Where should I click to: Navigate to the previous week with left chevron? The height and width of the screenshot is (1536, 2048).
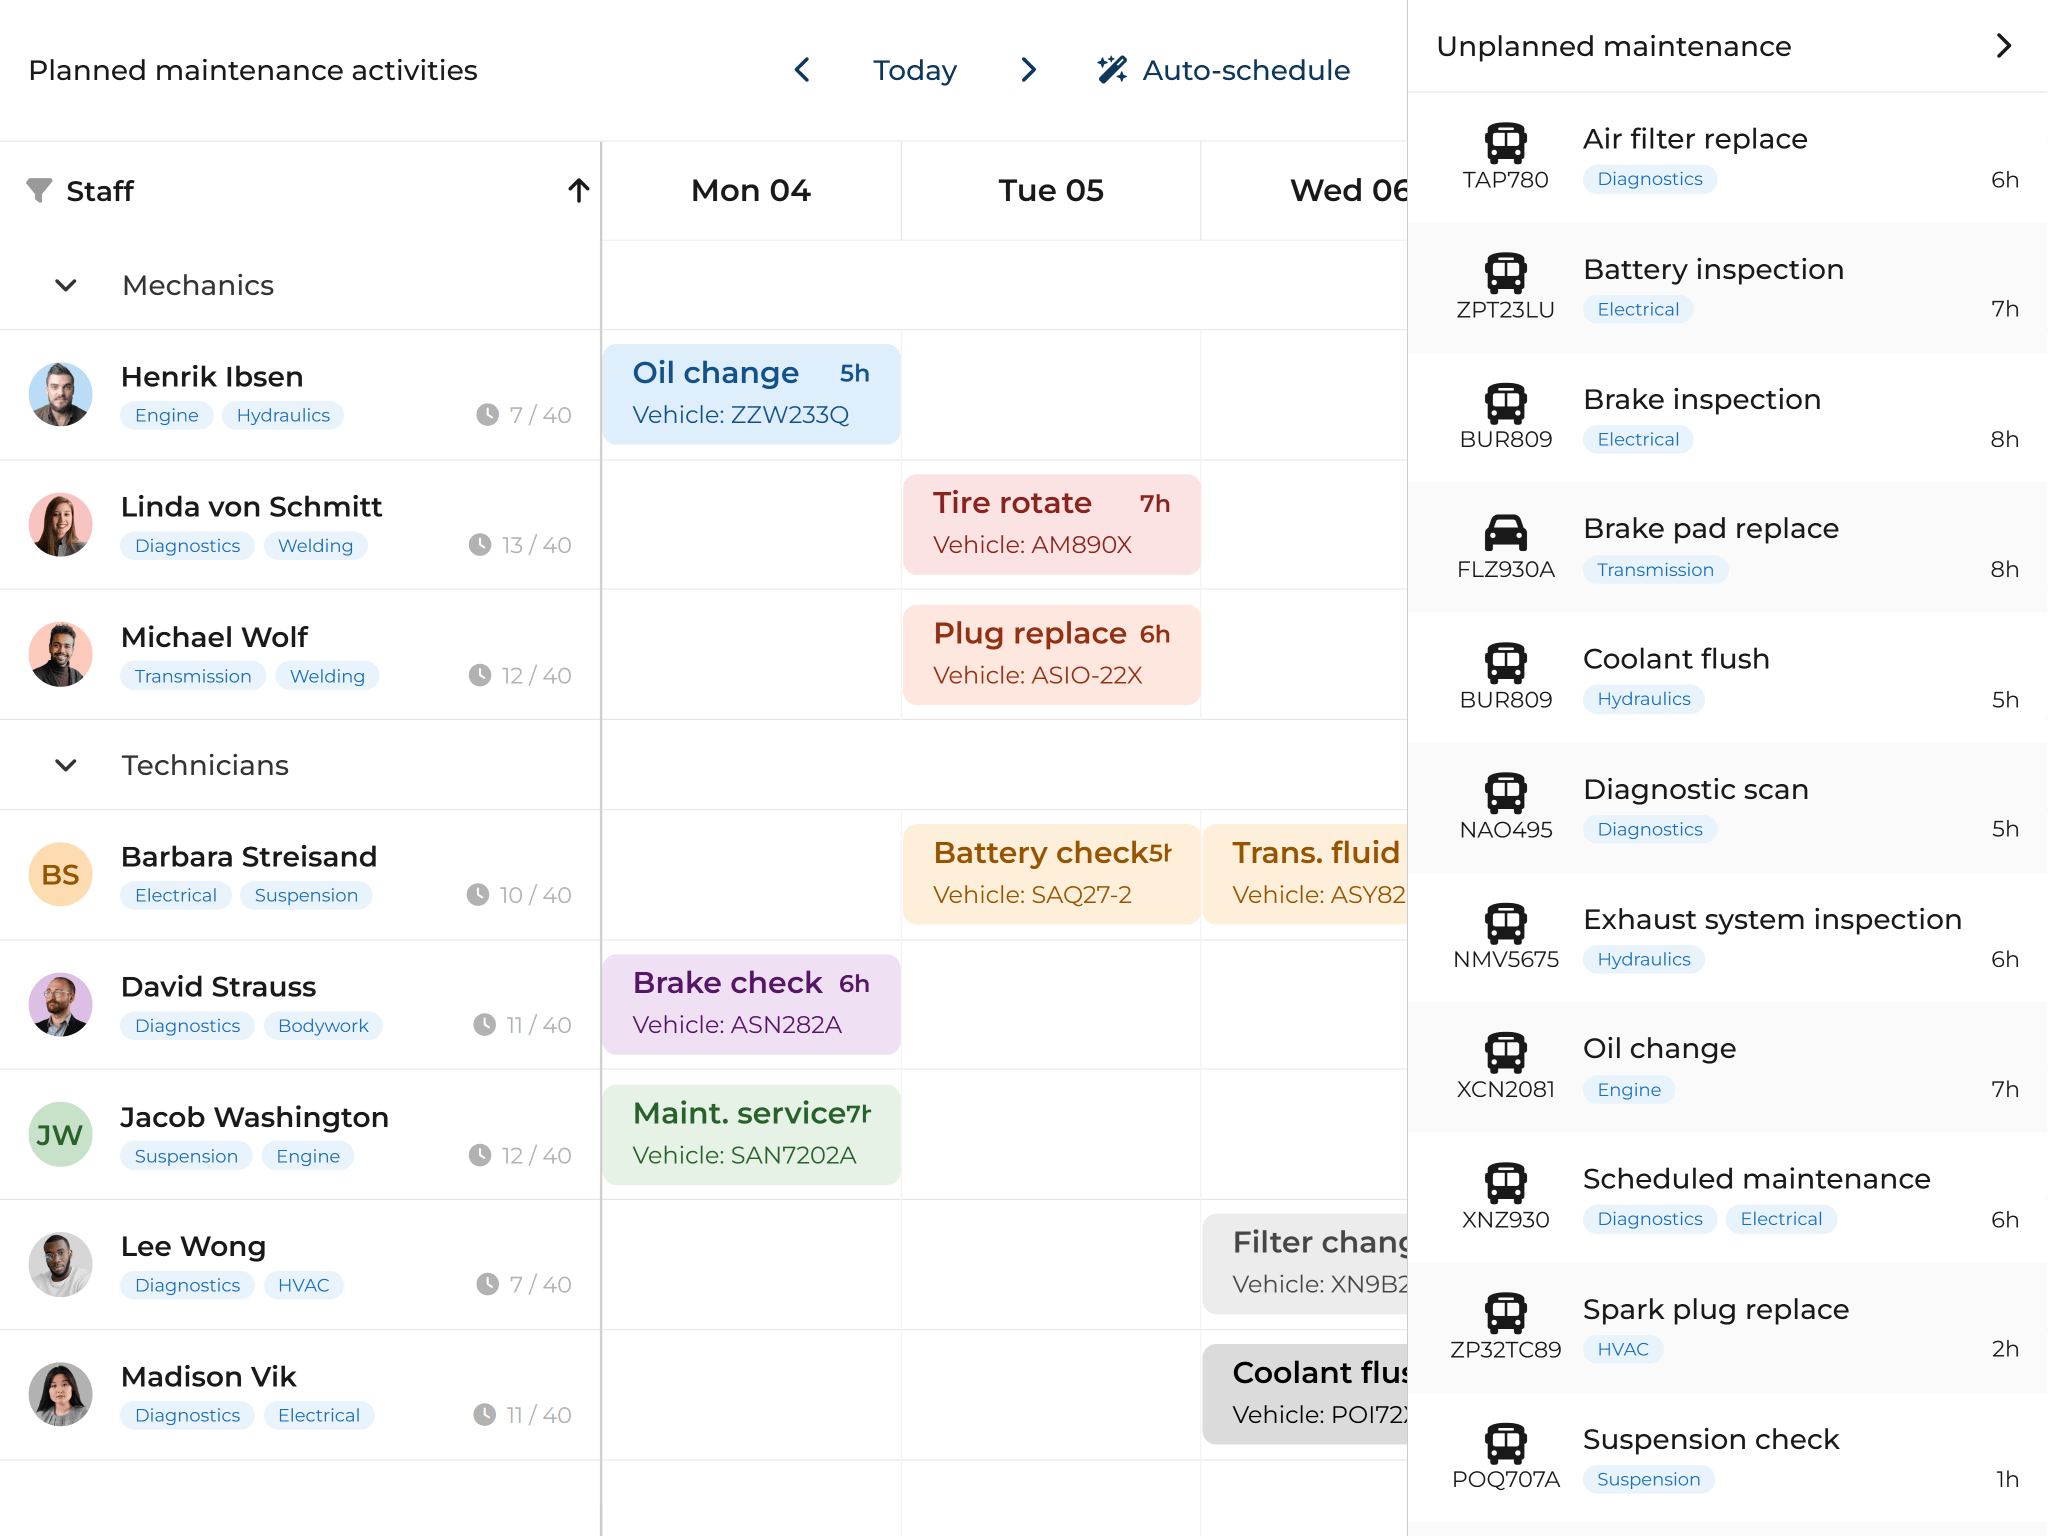click(x=801, y=70)
